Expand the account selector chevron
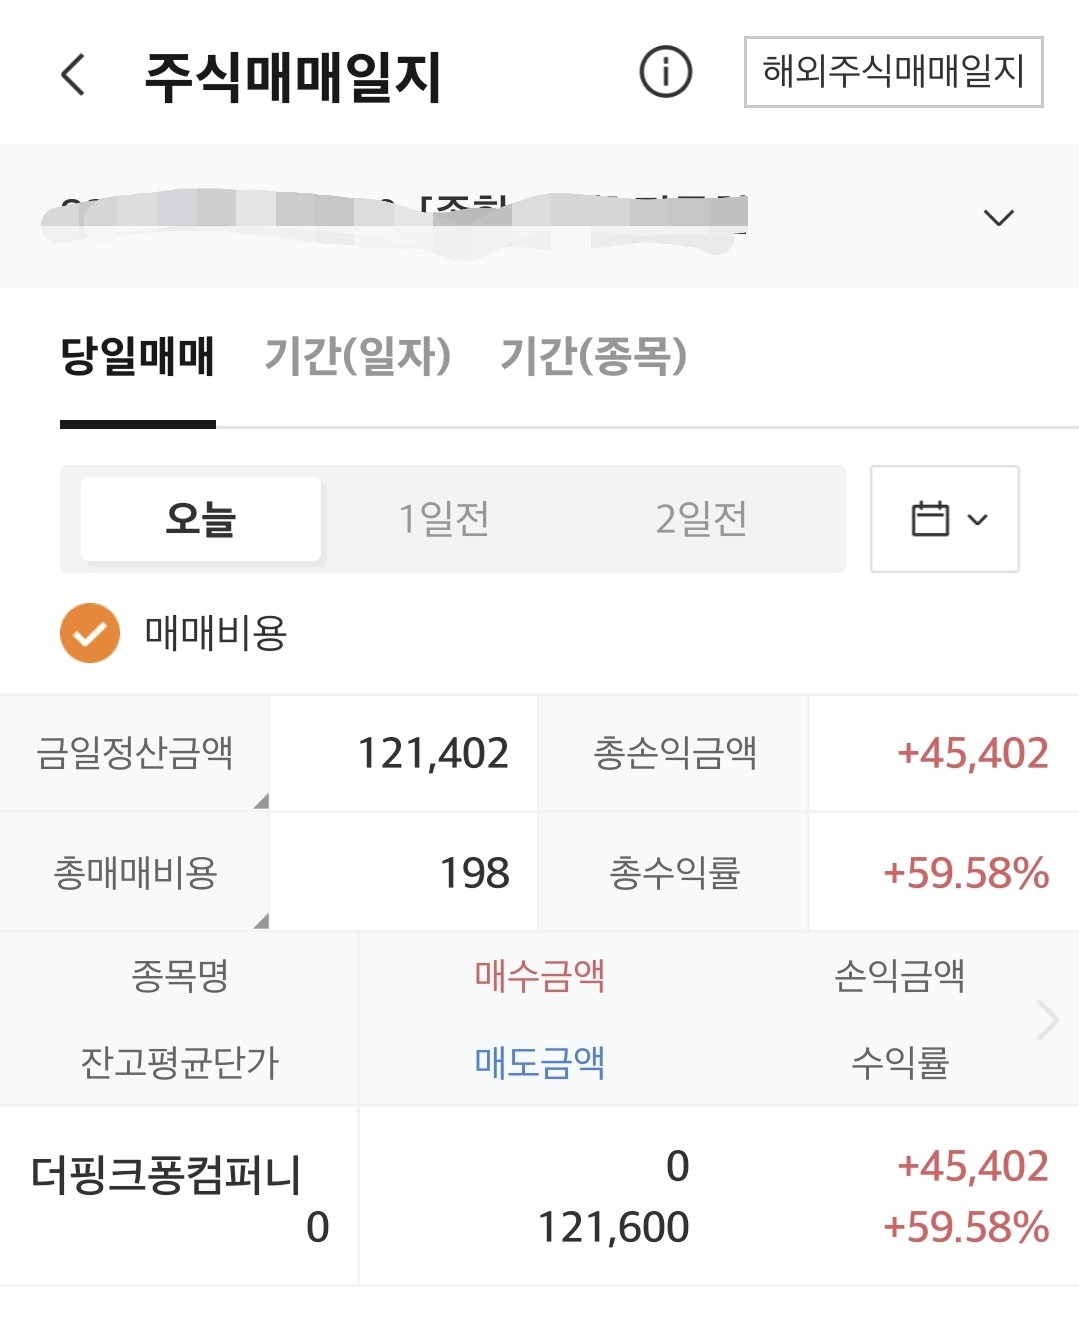The width and height of the screenshot is (1079, 1320). pyautogui.click(x=998, y=218)
